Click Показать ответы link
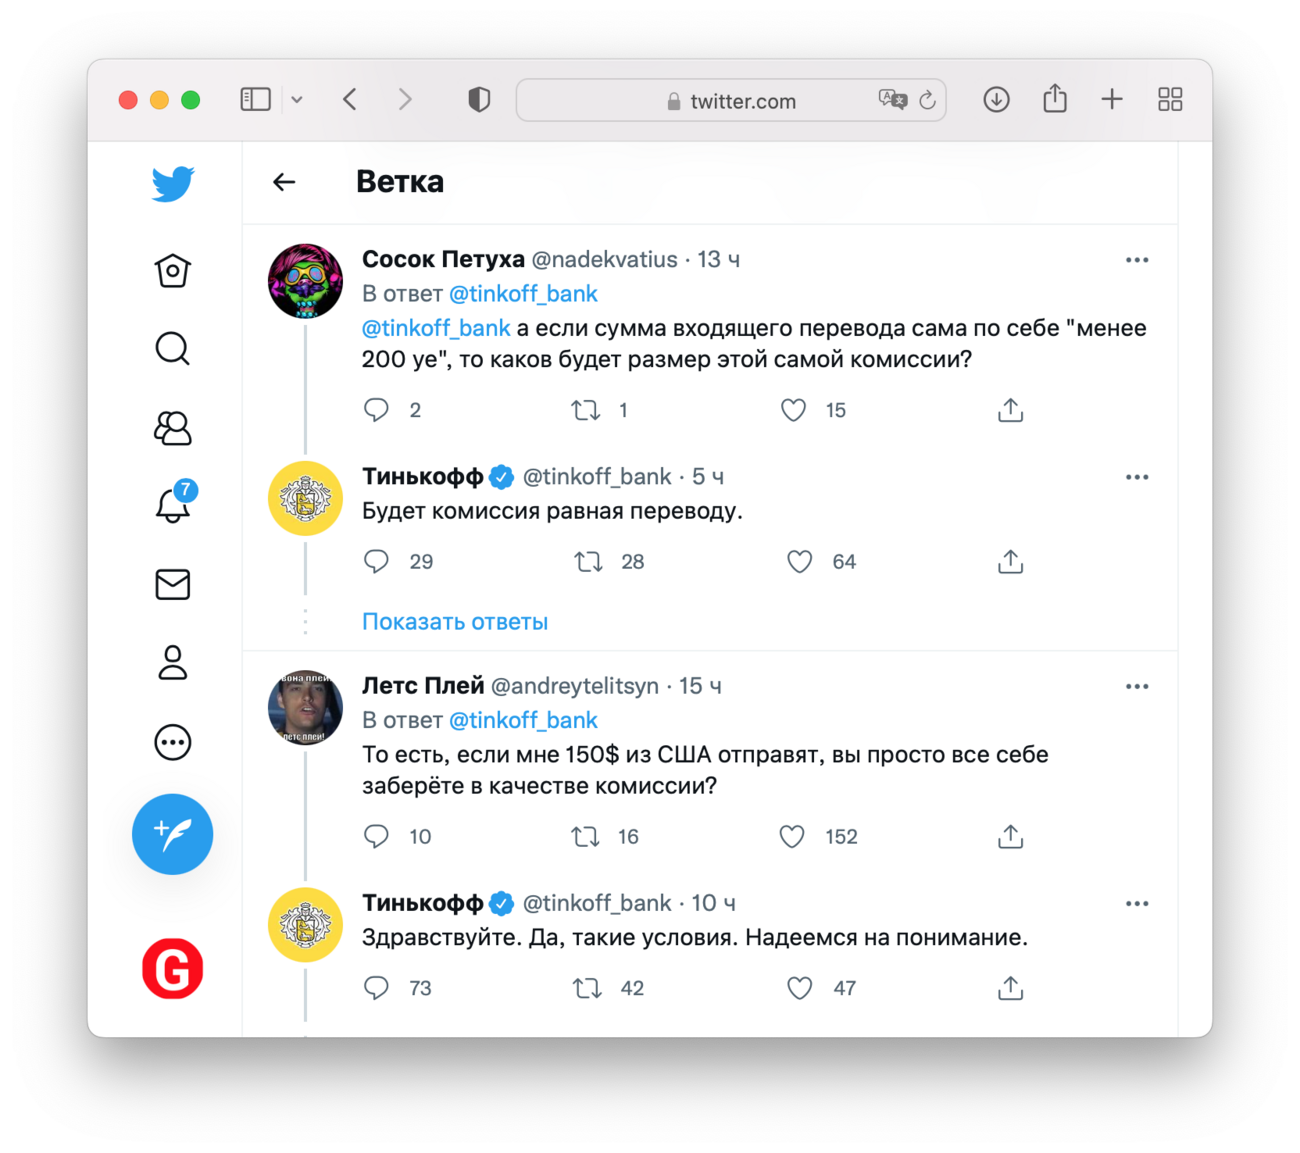Image resolution: width=1300 pixels, height=1153 pixels. point(455,622)
